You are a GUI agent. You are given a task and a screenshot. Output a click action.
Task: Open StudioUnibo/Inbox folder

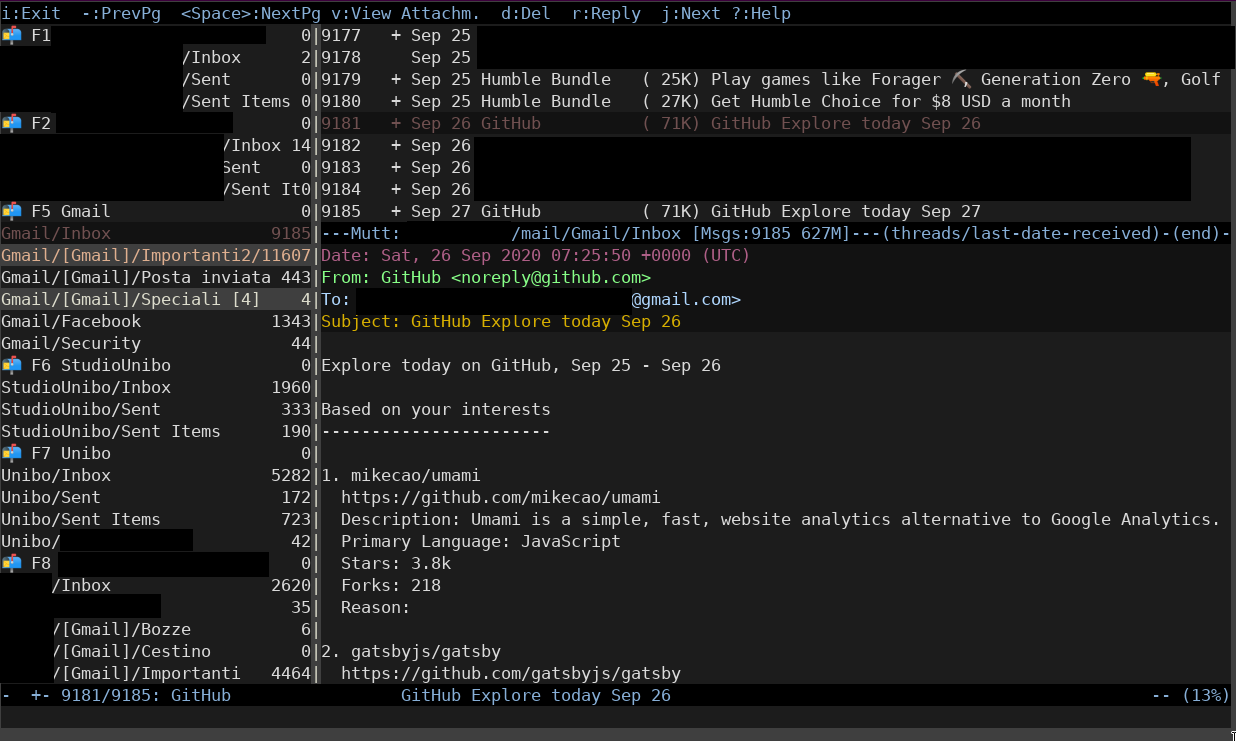tap(156, 388)
